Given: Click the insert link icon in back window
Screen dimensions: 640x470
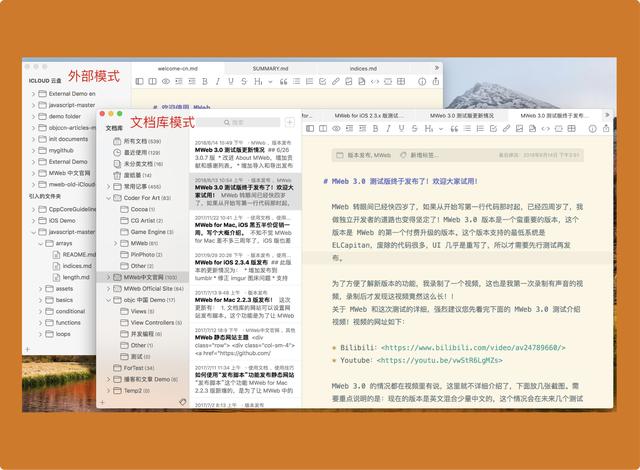Looking at the screenshot, I should (336, 81).
